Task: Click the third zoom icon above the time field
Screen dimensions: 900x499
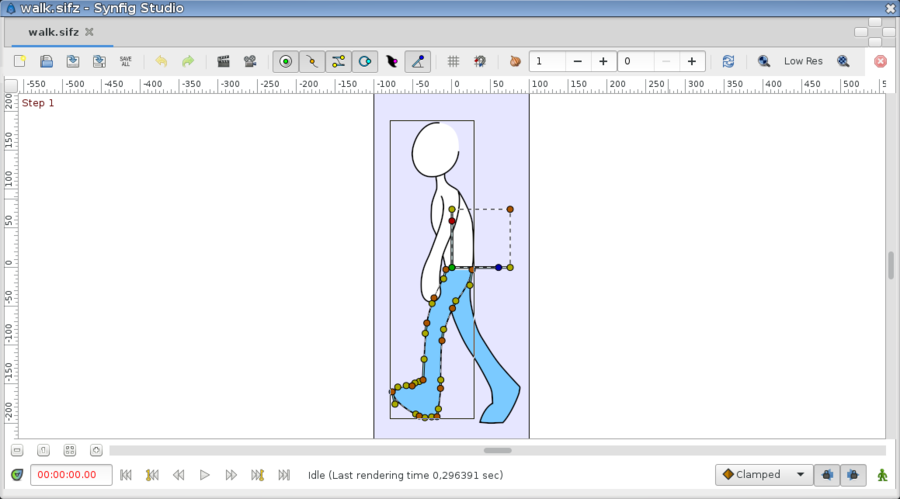Action: click(x=70, y=450)
